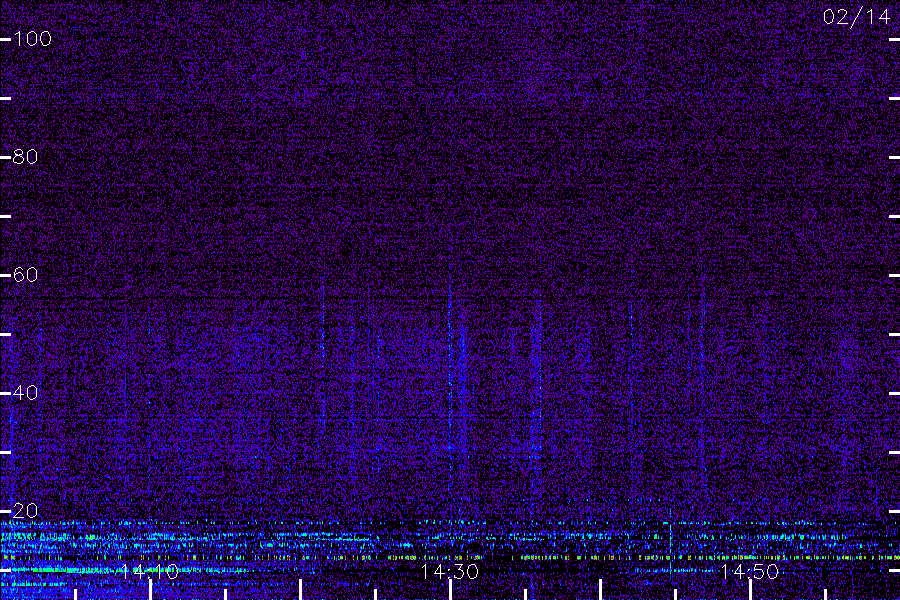Click the 14:50 time label
The image size is (900, 600).
[750, 572]
